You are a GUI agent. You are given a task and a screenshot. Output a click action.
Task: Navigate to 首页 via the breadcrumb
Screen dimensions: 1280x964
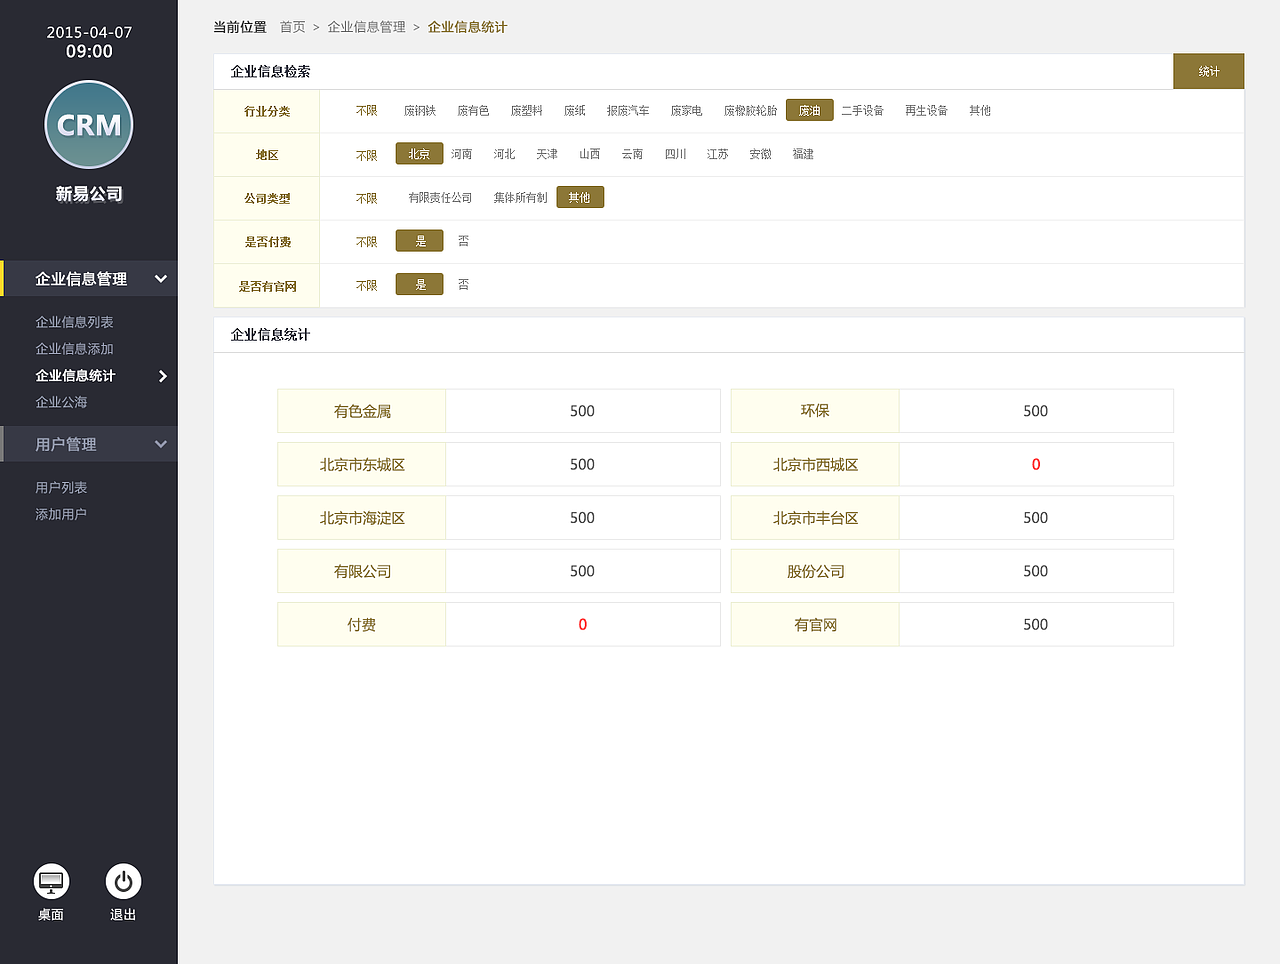pos(292,27)
